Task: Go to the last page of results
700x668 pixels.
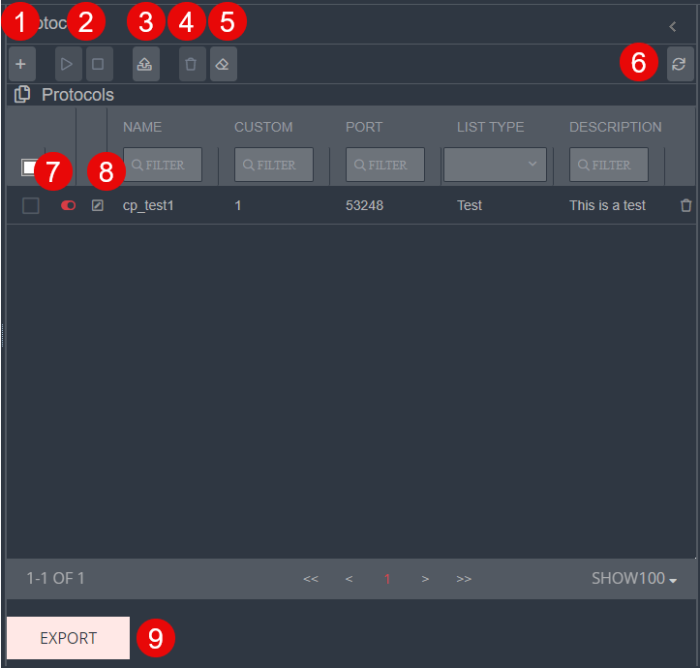Action: (x=463, y=579)
